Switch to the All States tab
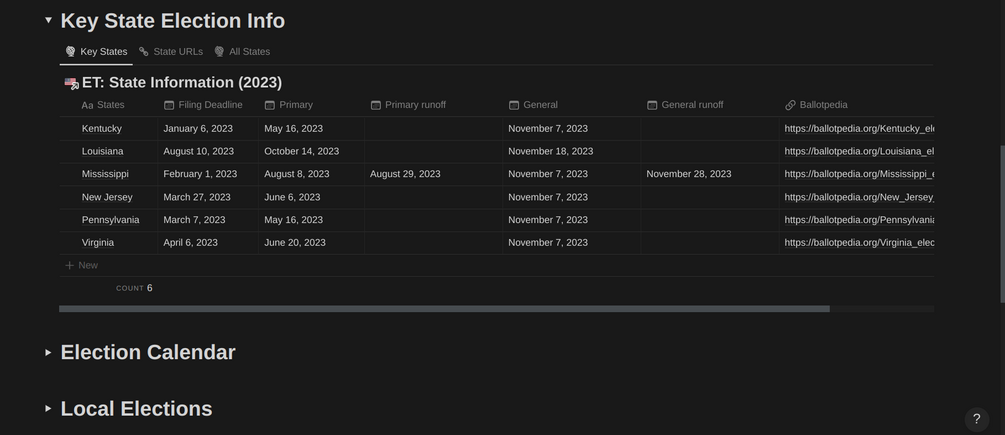Screen dimensions: 1005x435 pyautogui.click(x=242, y=52)
